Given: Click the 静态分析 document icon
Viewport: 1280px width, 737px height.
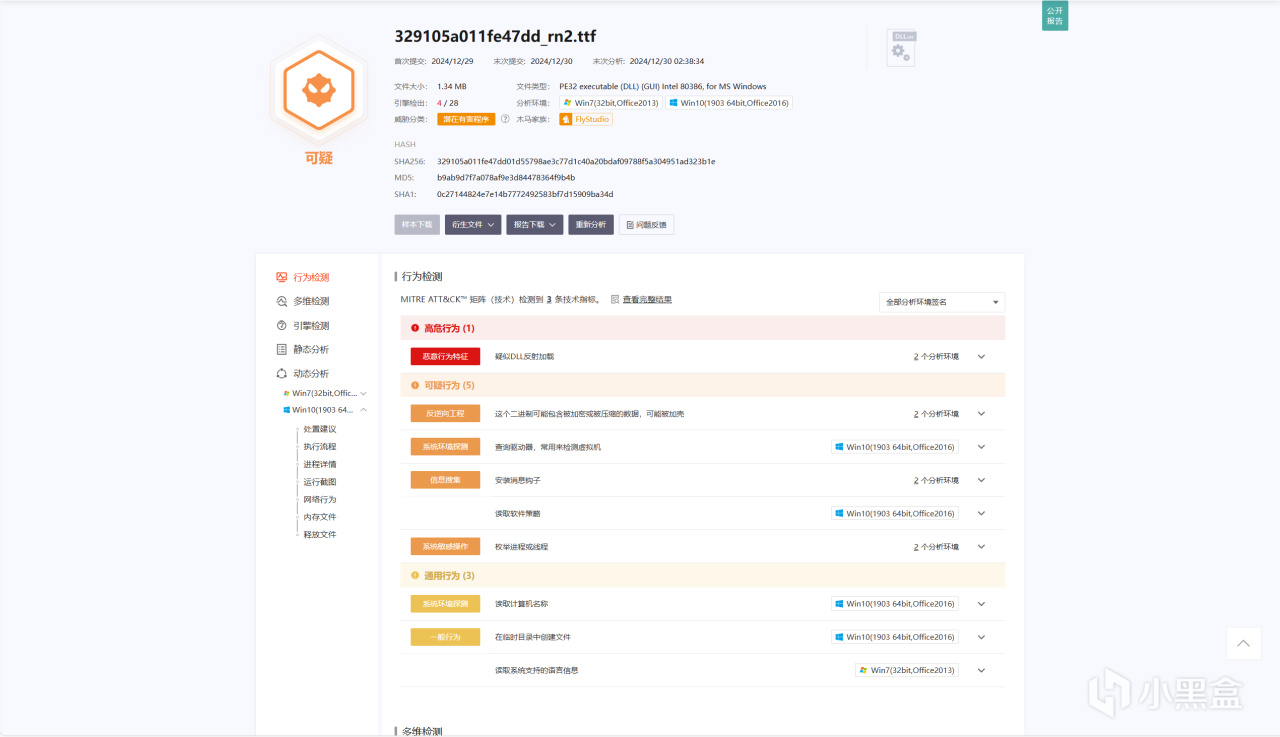Looking at the screenshot, I should (x=282, y=349).
